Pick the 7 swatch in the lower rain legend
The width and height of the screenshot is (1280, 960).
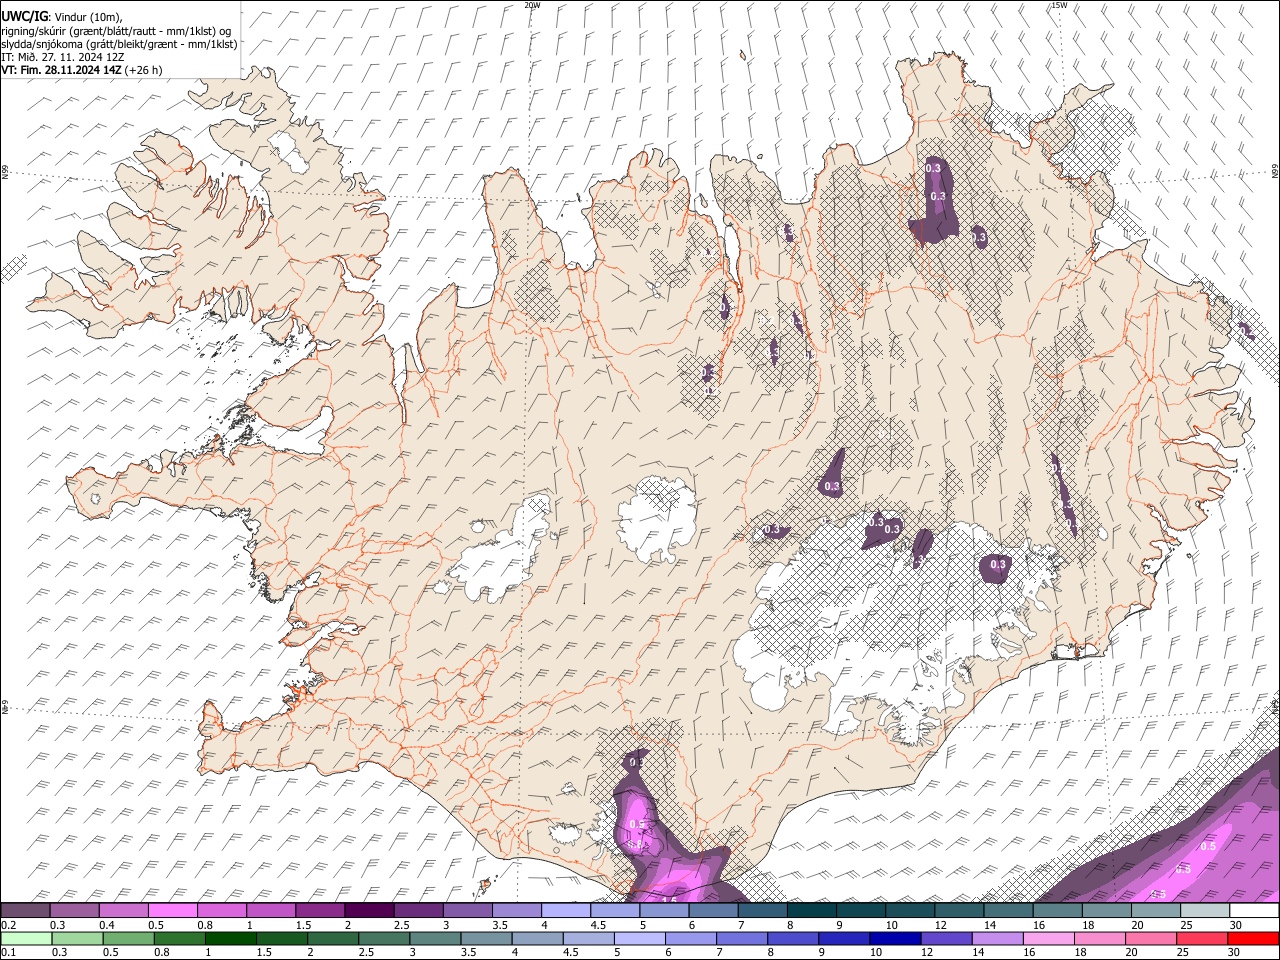742,938
